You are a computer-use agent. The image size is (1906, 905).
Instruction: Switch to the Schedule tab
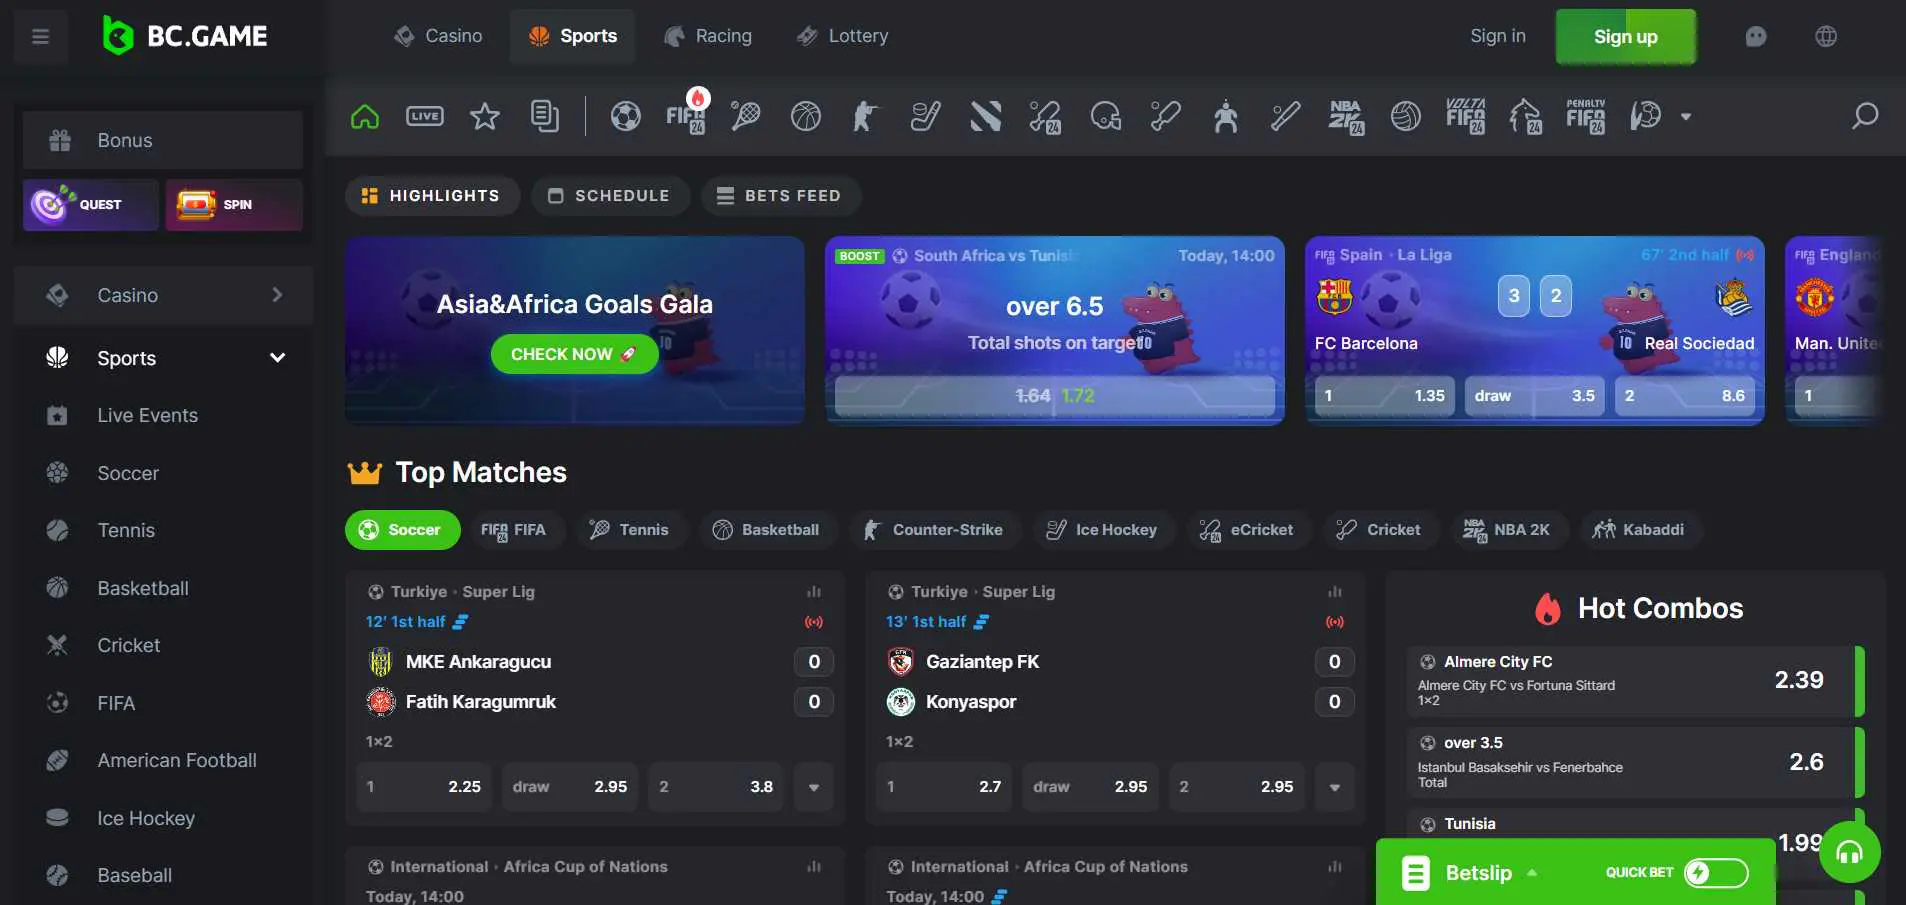point(609,195)
